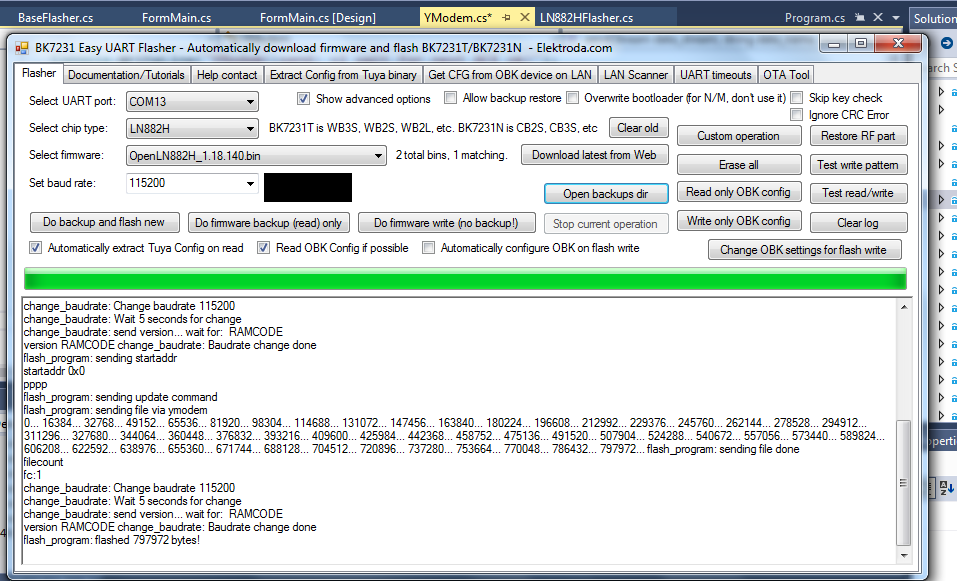Switch to LN882HFlasher.cs tab in Visual Studio
This screenshot has width=957, height=581.
click(587, 18)
